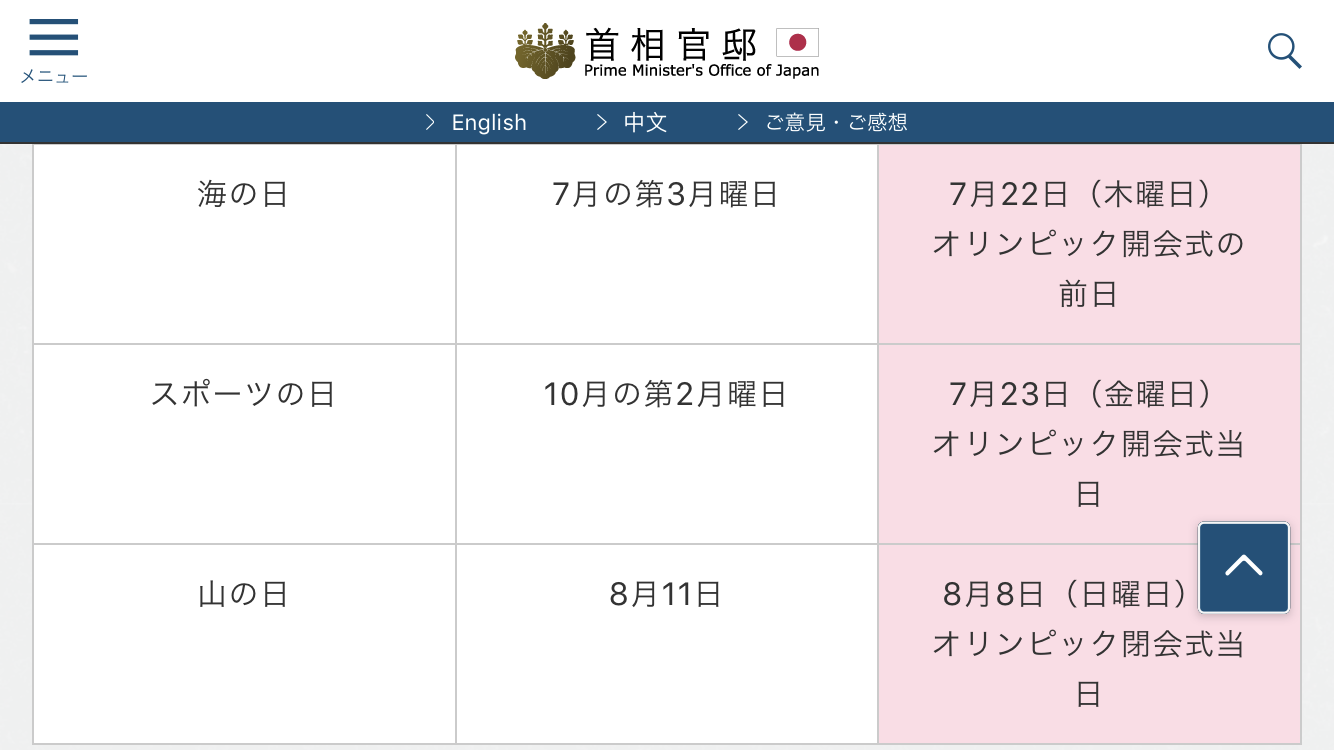Open the ご意見・ご感想 feedback link
Image resolution: width=1334 pixels, height=750 pixels.
[x=836, y=122]
